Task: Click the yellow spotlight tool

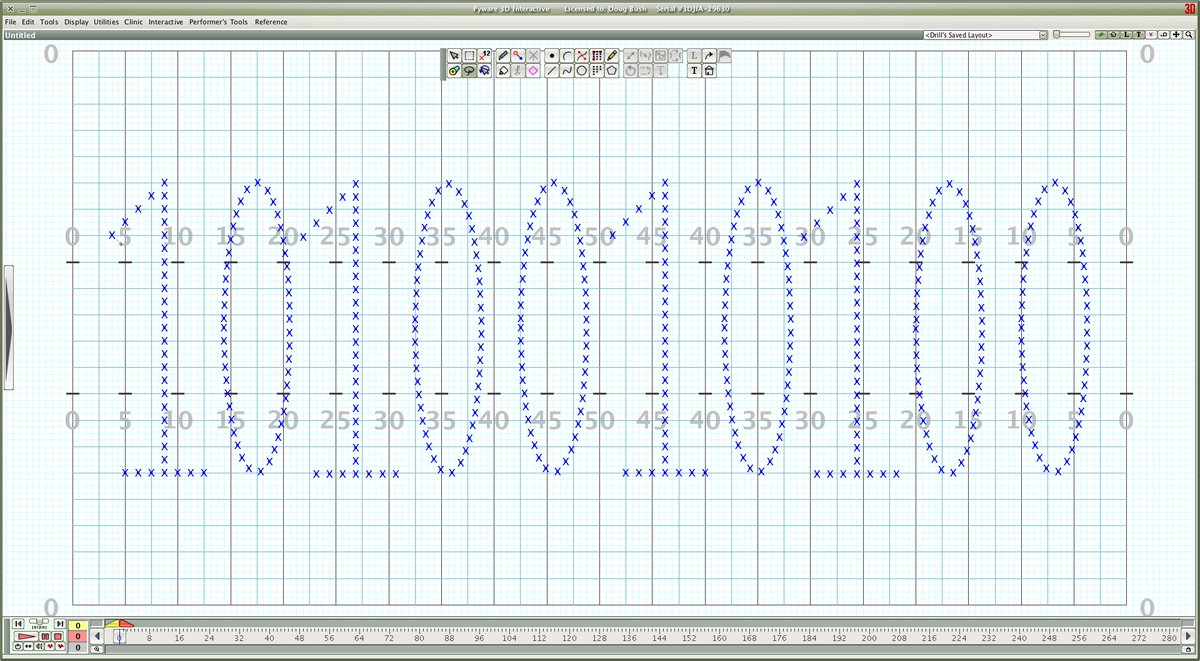Action: click(x=454, y=70)
